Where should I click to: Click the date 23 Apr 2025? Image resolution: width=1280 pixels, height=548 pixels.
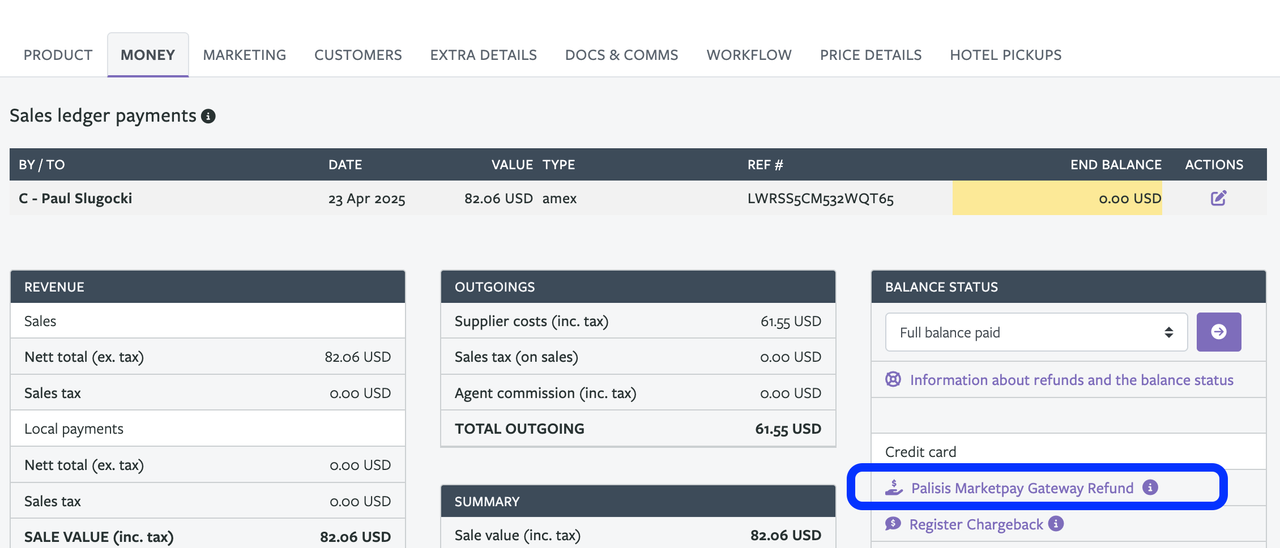[367, 198]
